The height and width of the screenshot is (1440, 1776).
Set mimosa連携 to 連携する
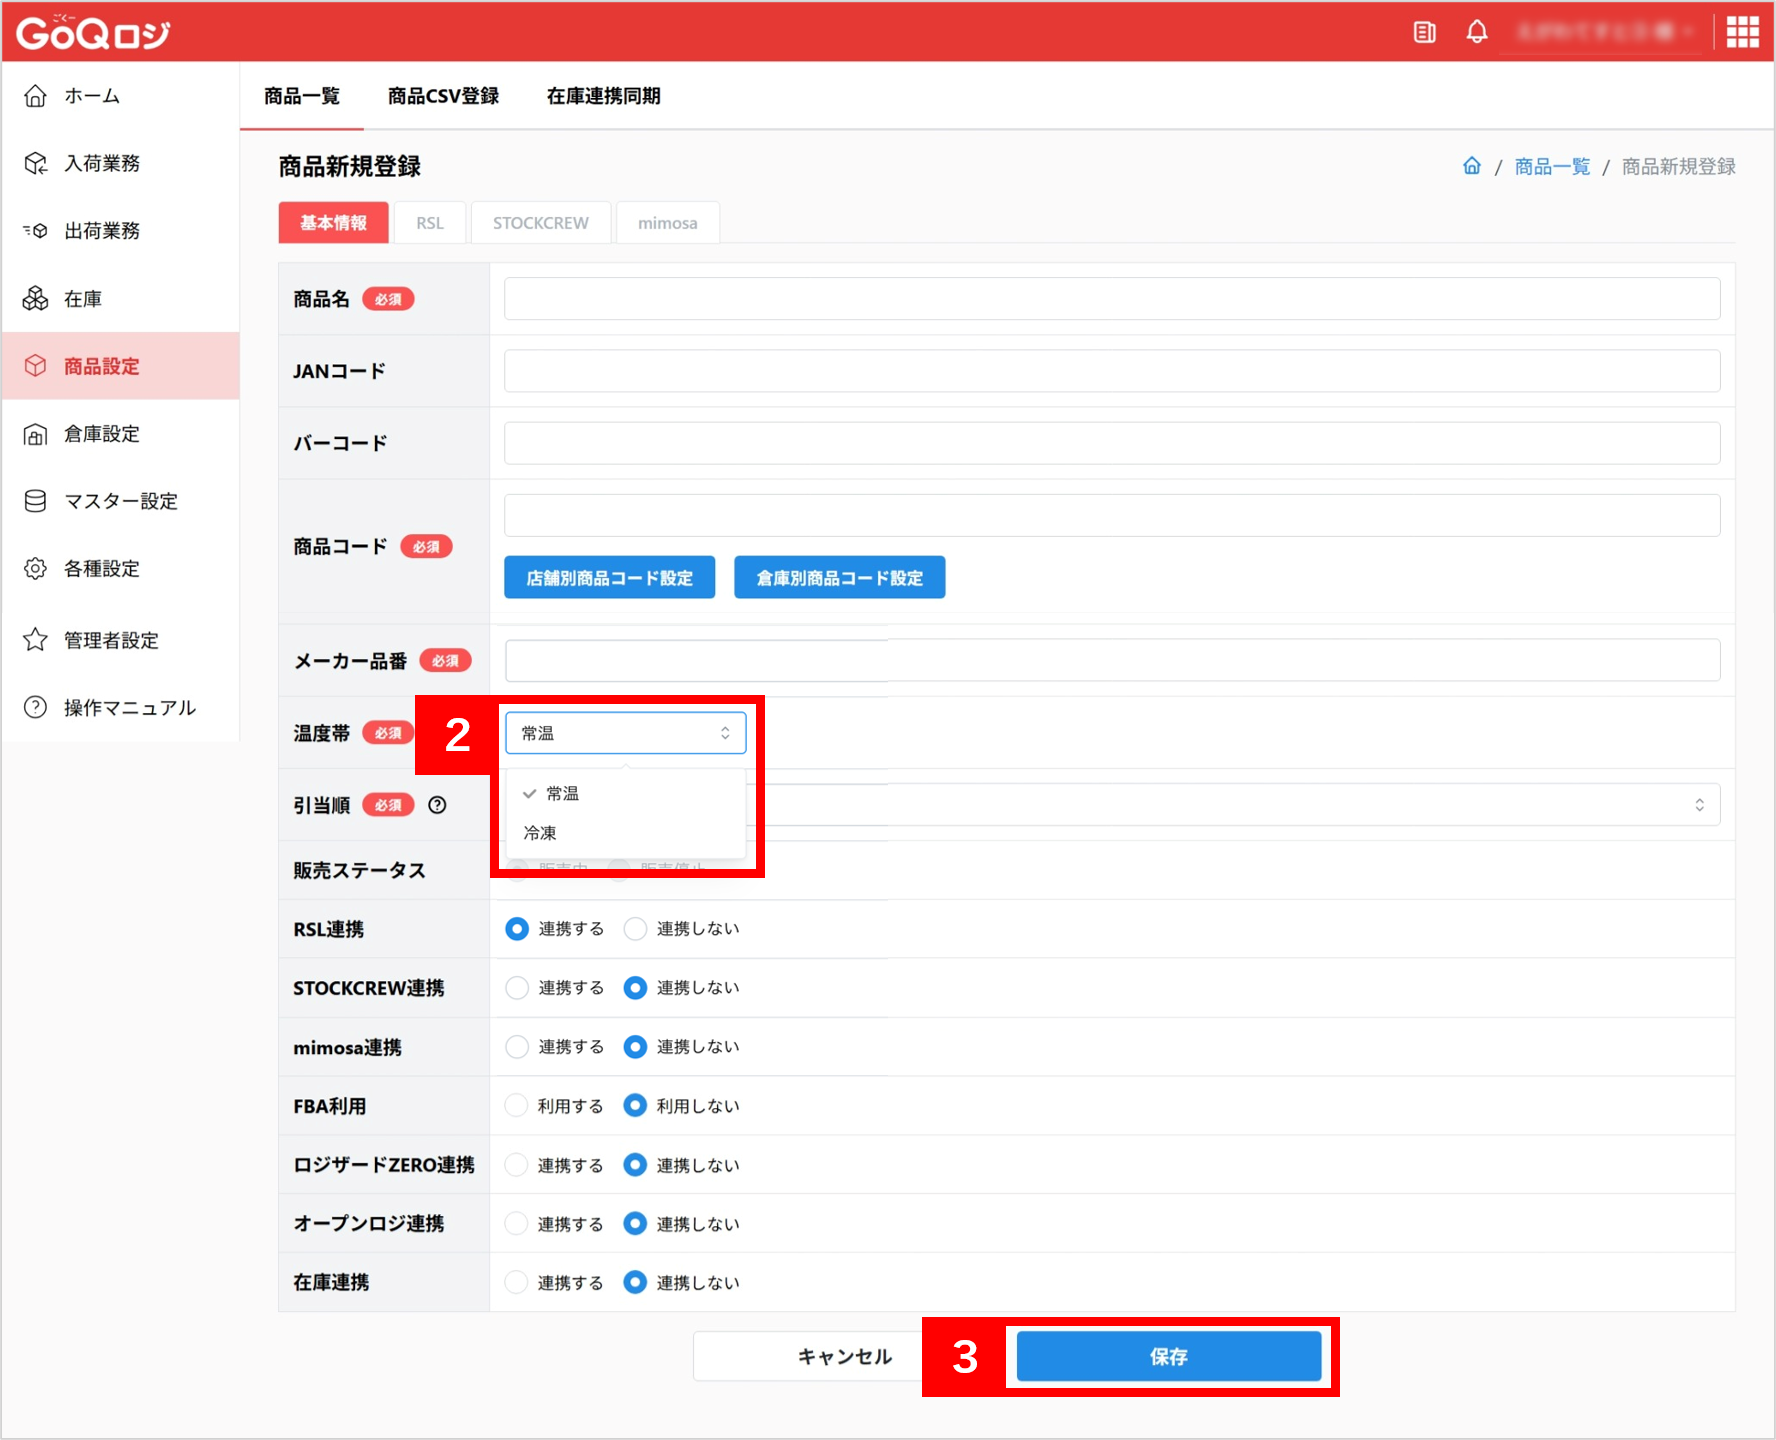pyautogui.click(x=517, y=1047)
